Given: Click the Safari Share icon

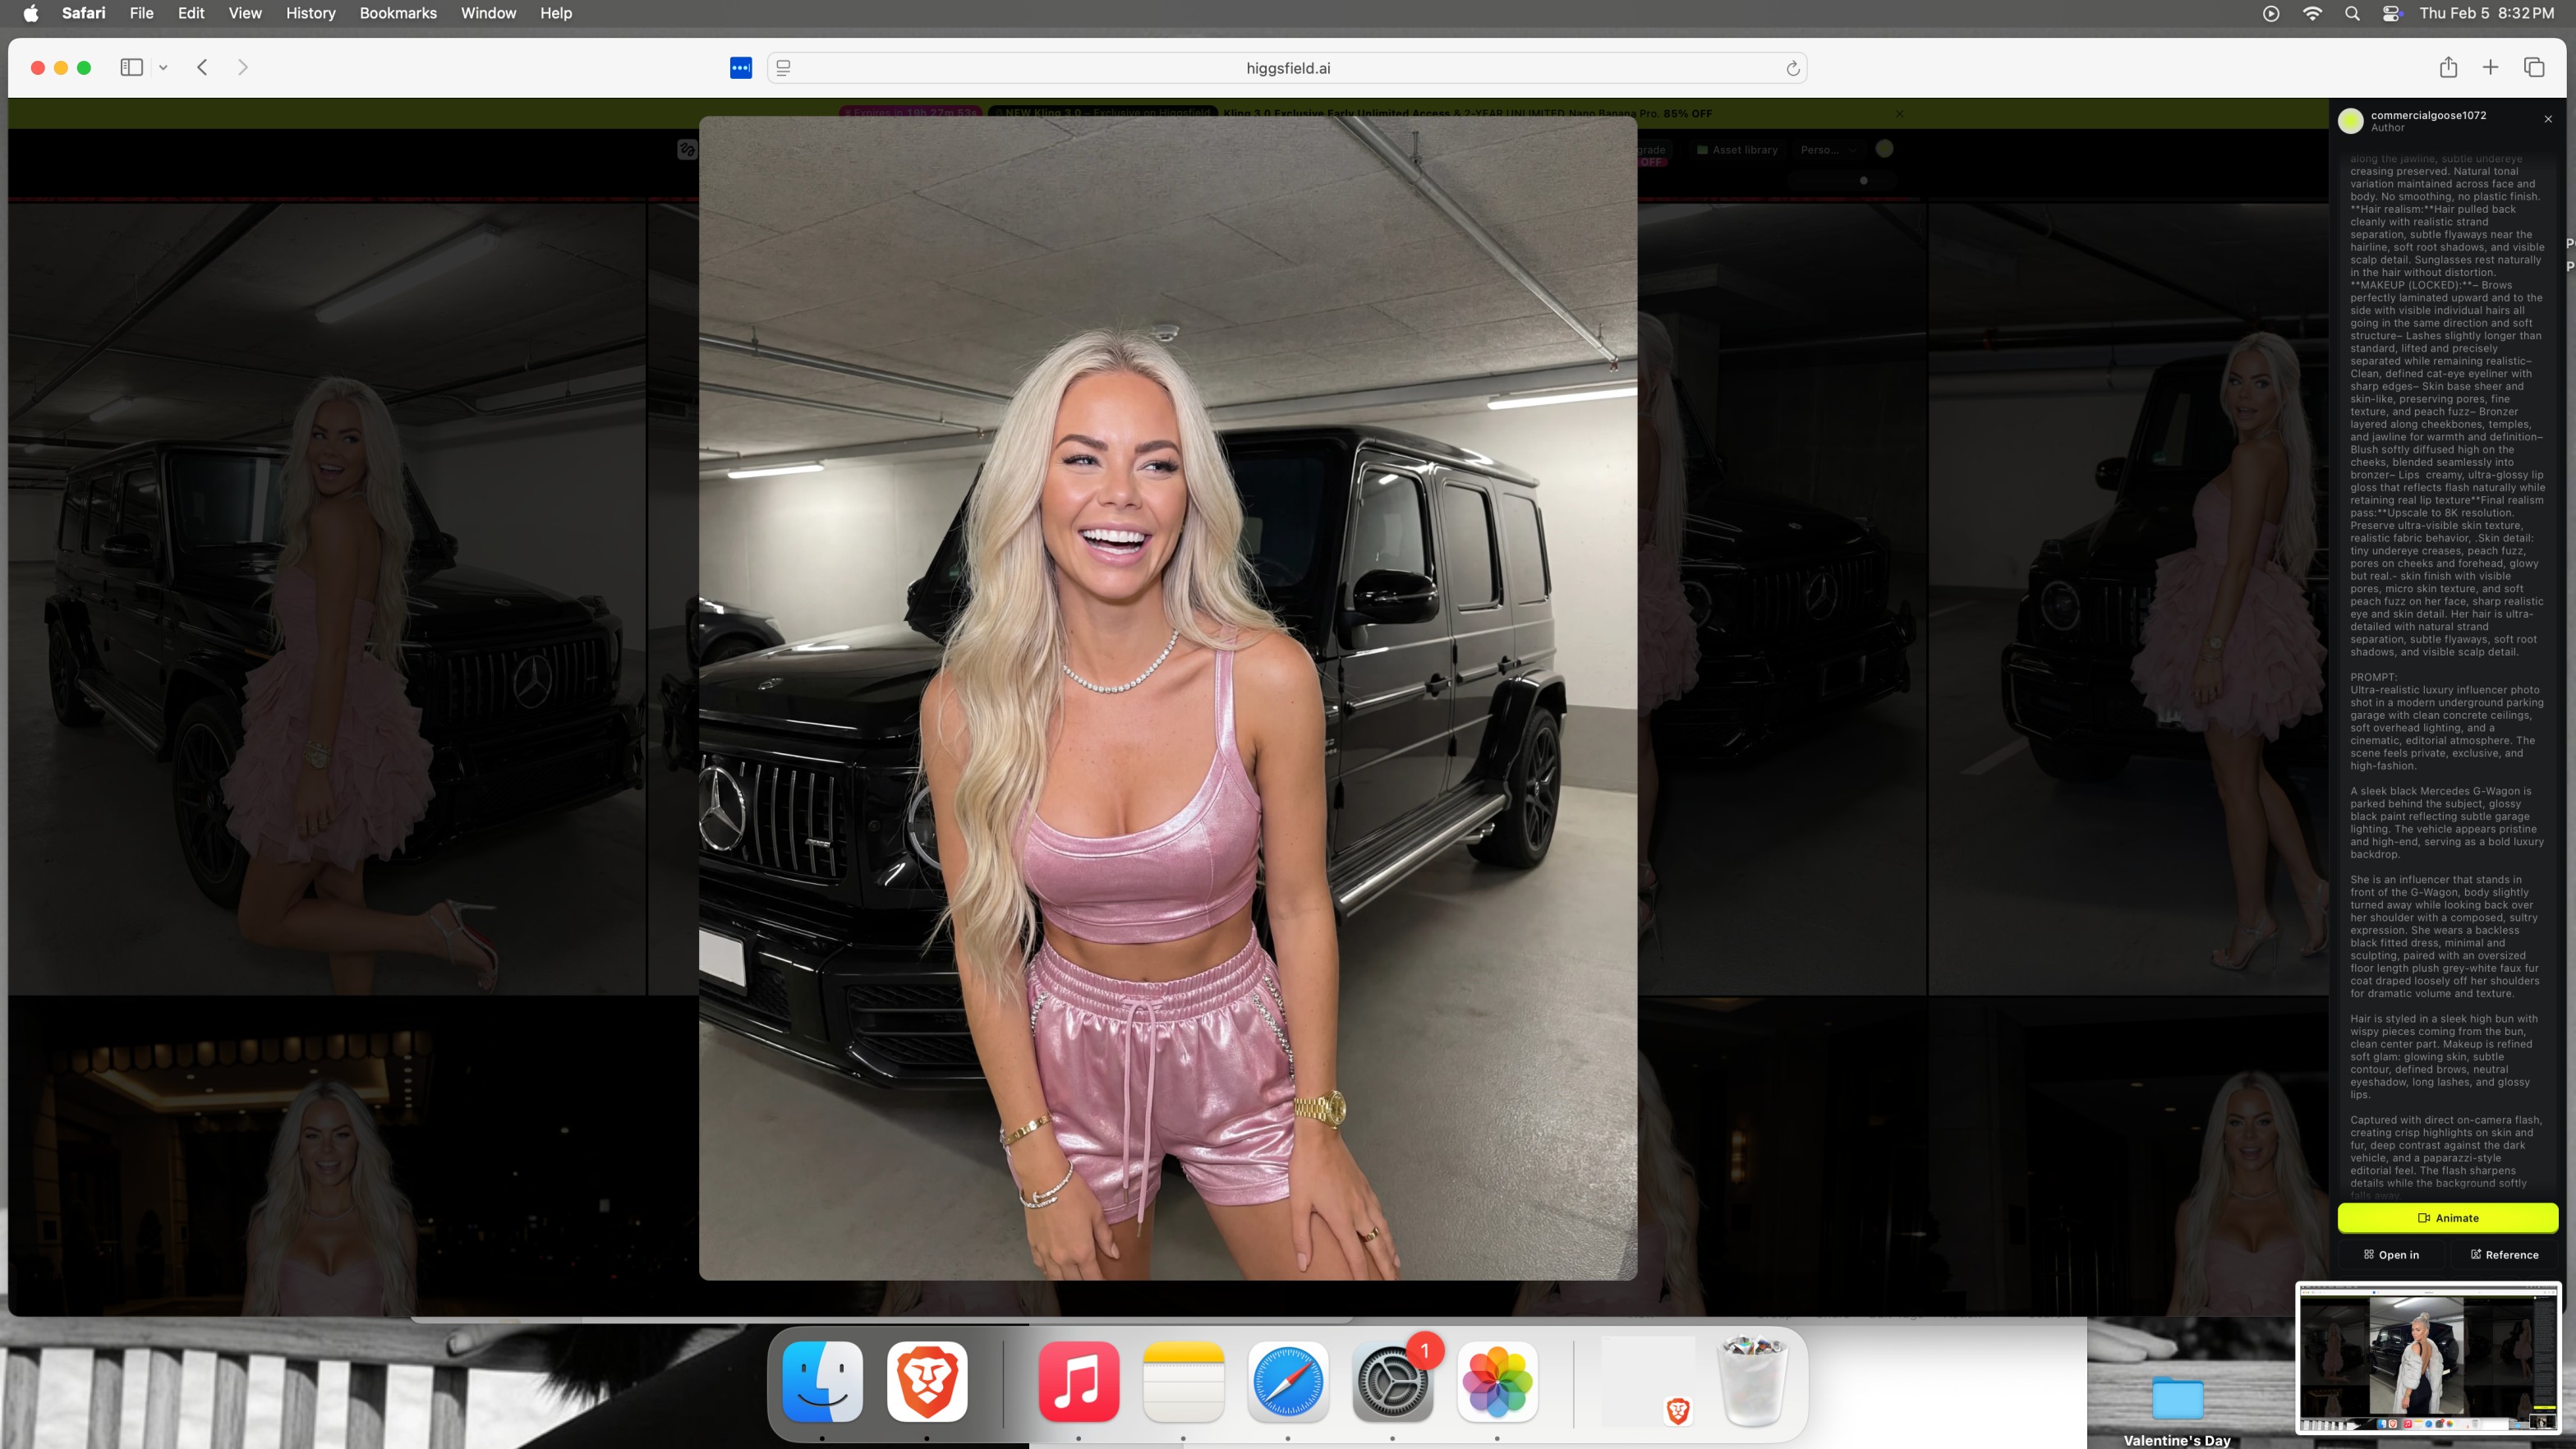Looking at the screenshot, I should pyautogui.click(x=2448, y=67).
